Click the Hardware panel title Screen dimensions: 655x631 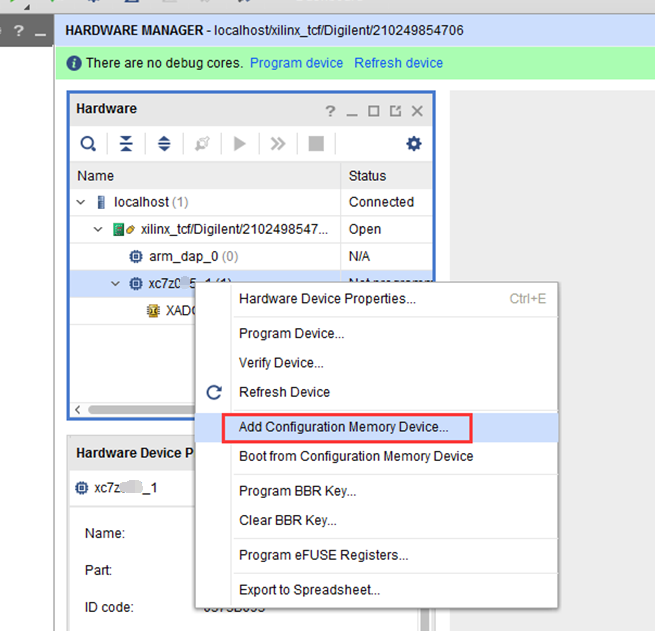106,109
